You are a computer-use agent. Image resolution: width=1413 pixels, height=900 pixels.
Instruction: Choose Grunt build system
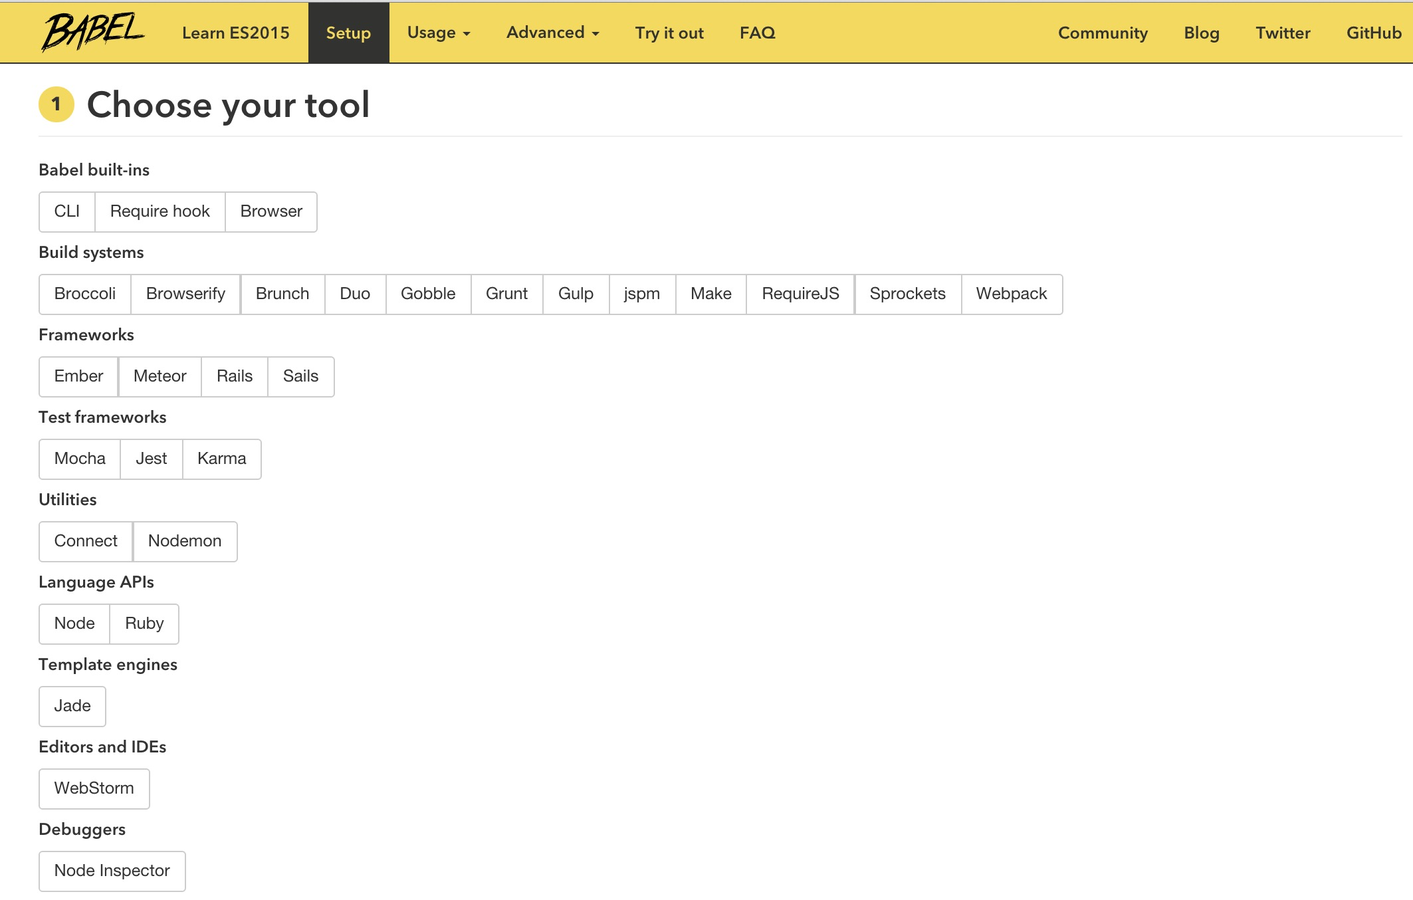tap(507, 294)
